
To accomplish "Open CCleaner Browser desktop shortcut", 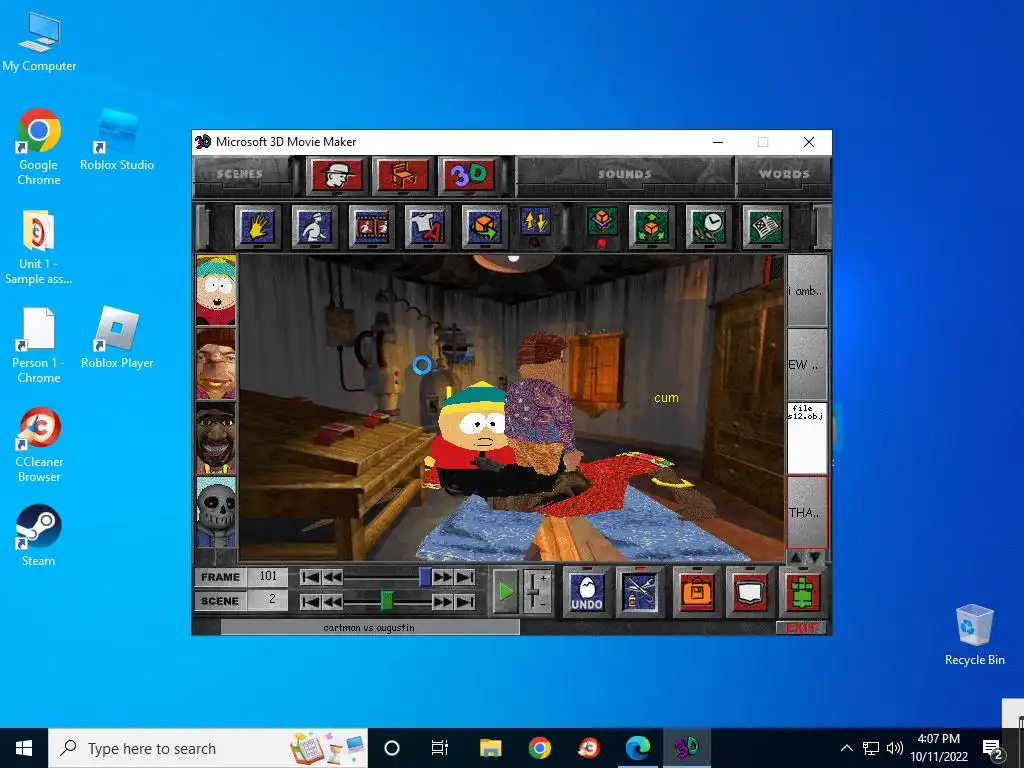I will point(39,444).
